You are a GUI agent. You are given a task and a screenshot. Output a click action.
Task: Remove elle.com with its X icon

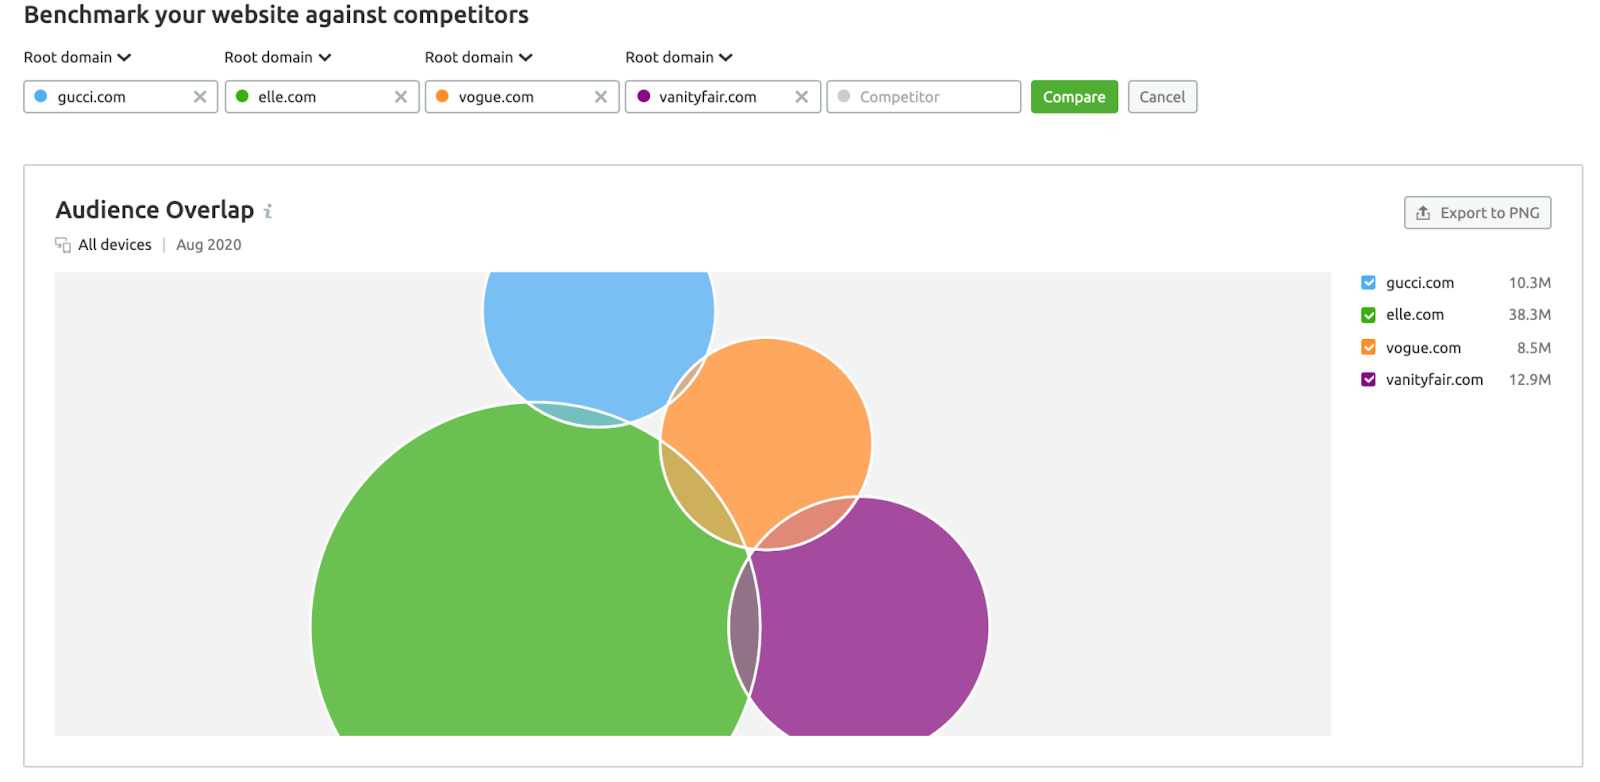point(401,97)
